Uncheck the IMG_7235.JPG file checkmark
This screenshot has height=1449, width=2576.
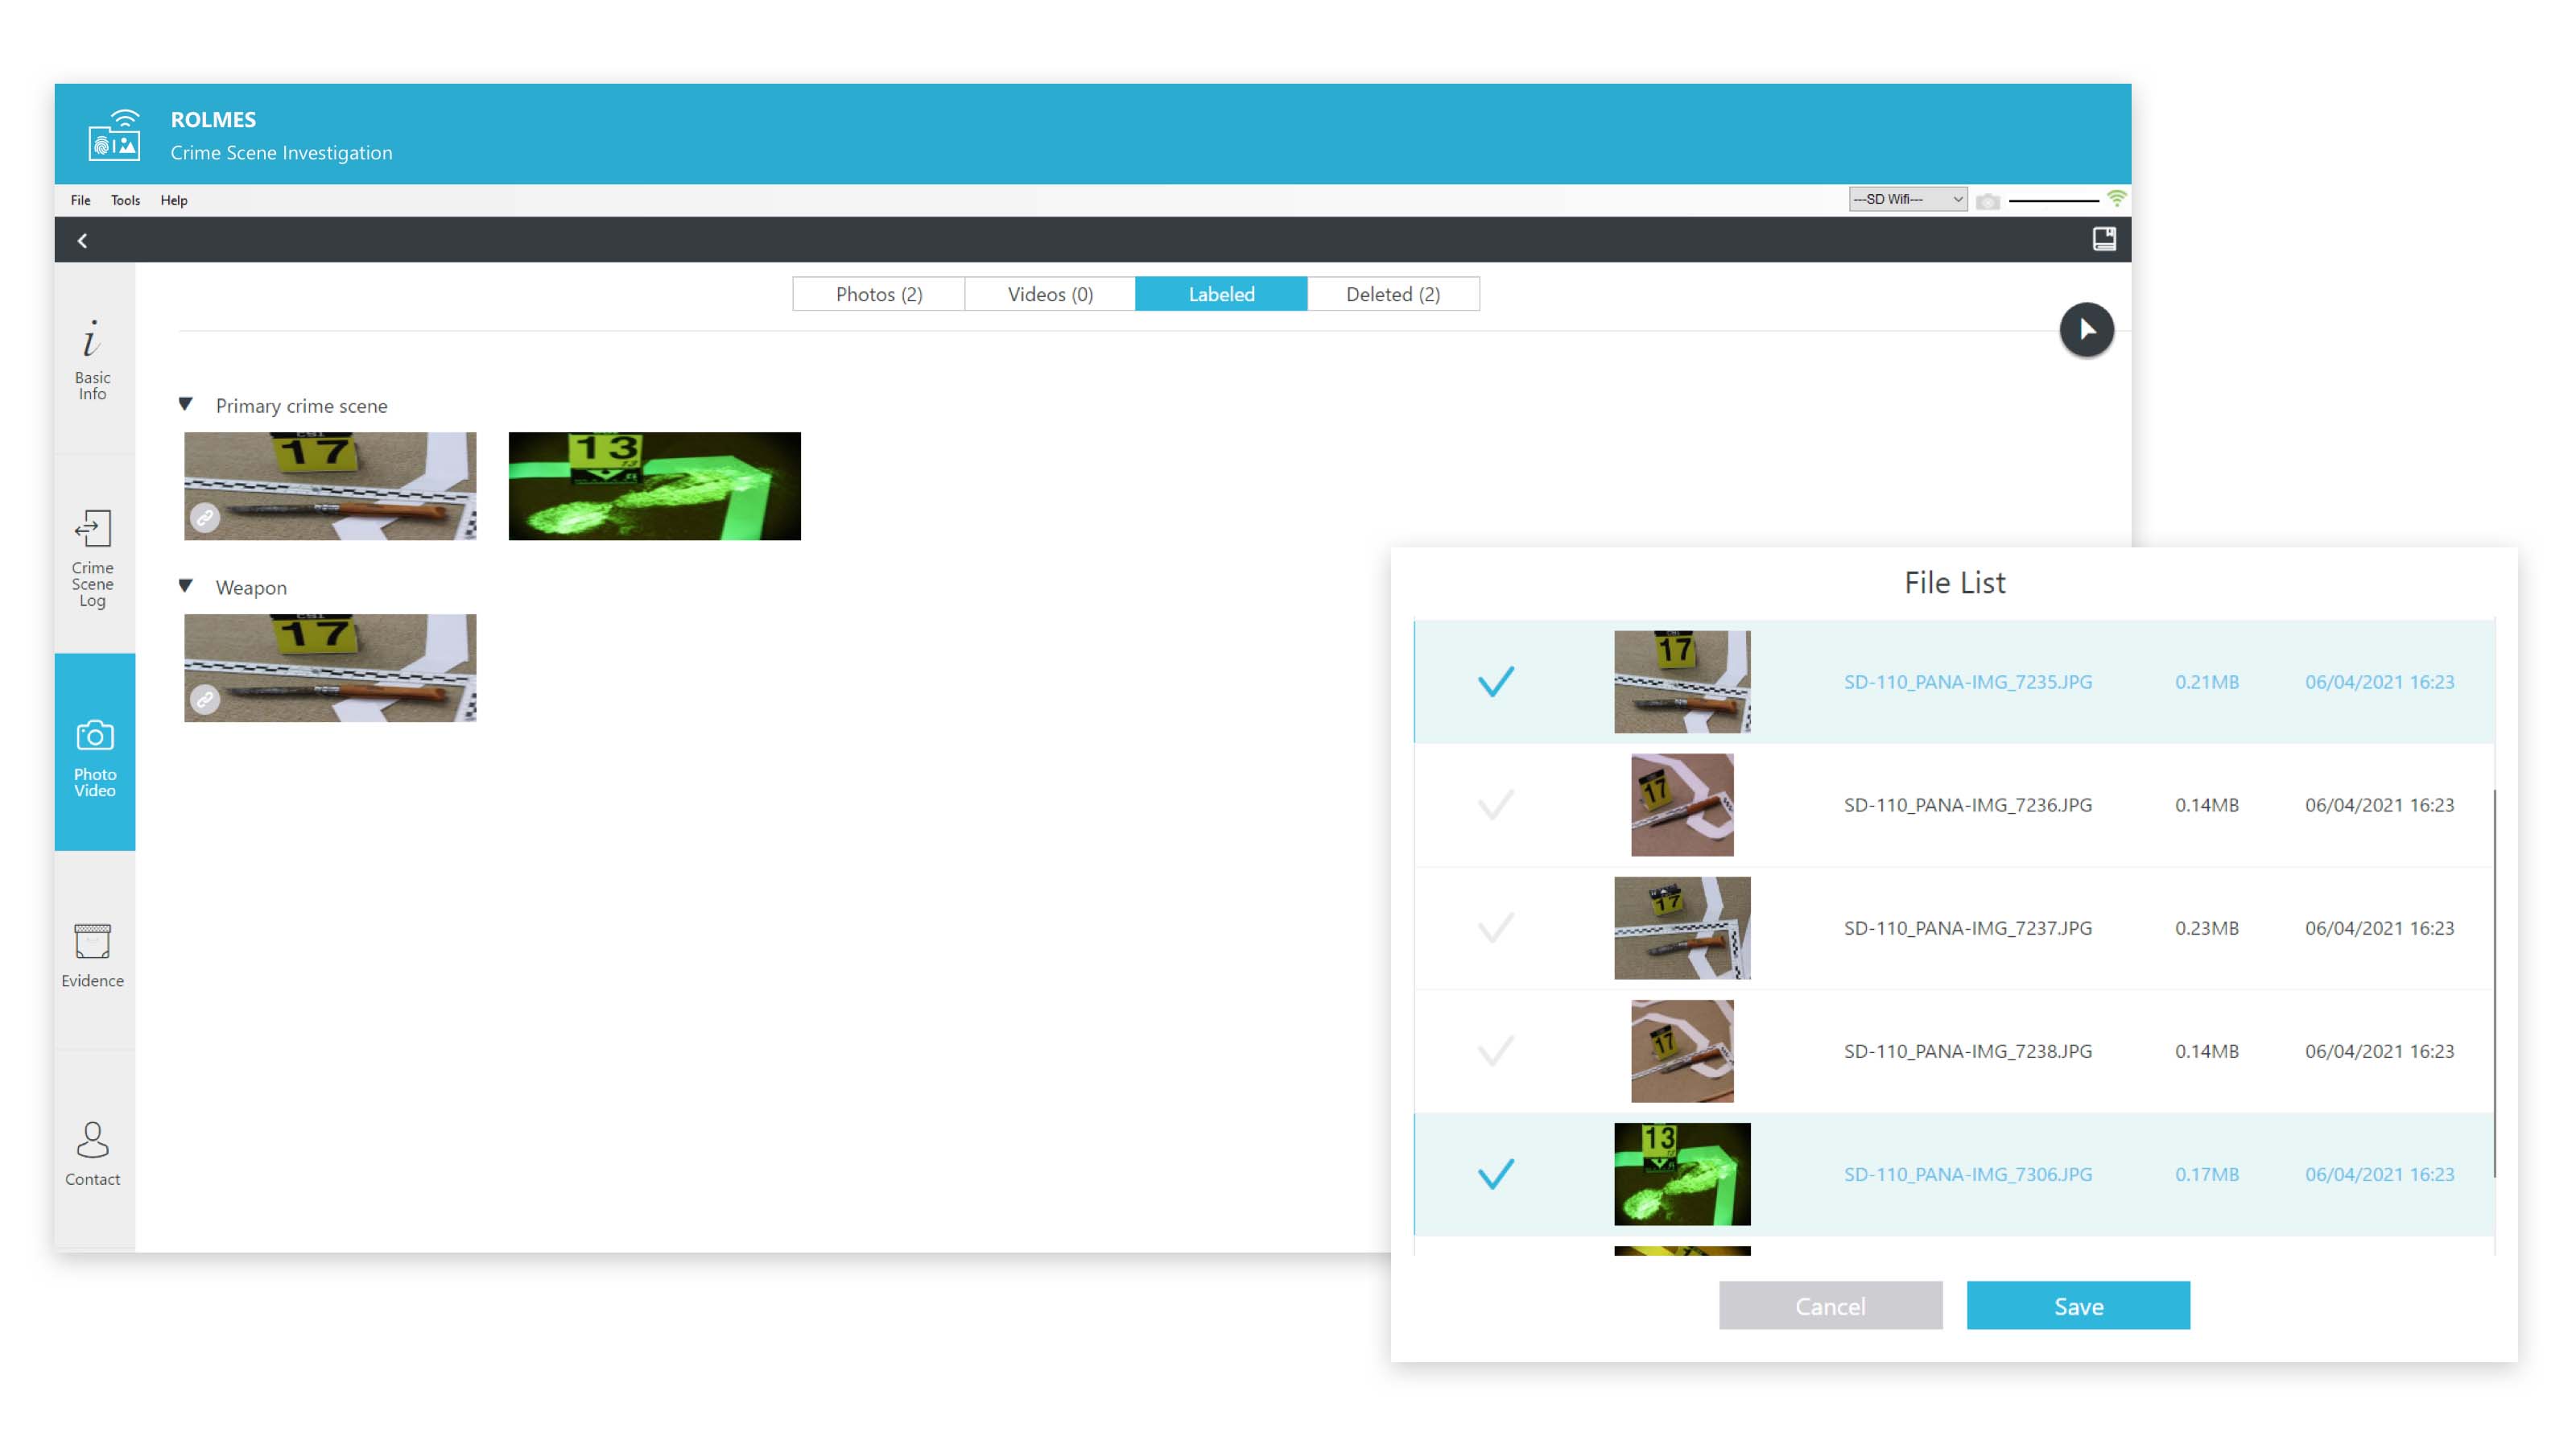pyautogui.click(x=1495, y=681)
